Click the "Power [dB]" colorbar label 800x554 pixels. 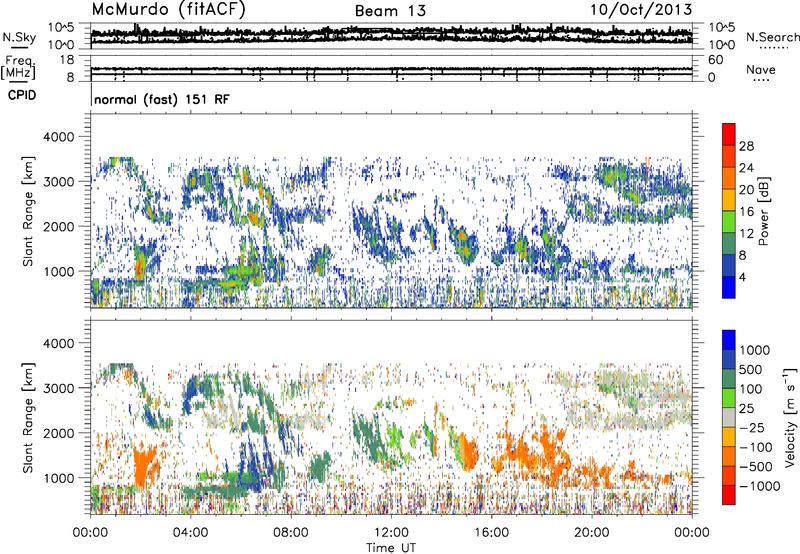coord(763,211)
